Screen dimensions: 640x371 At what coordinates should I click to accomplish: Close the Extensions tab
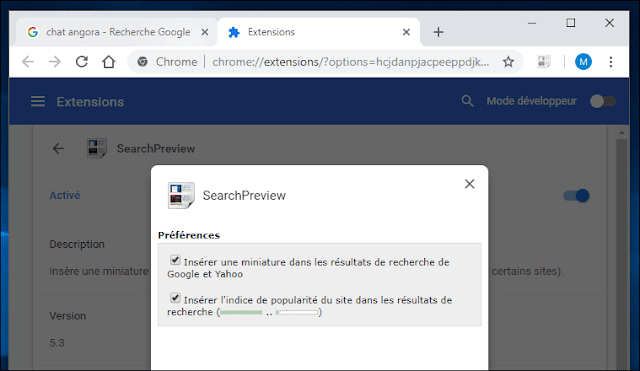pyautogui.click(x=406, y=32)
